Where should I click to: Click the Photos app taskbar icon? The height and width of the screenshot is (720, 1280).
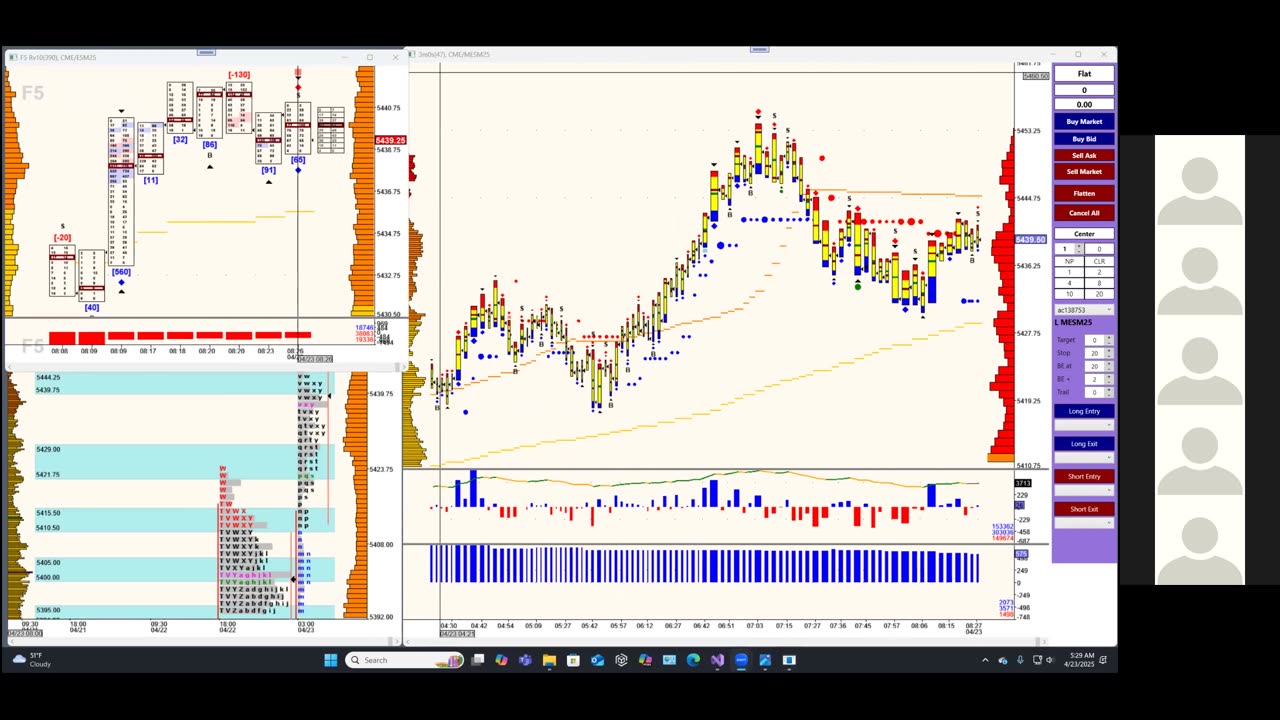point(765,660)
